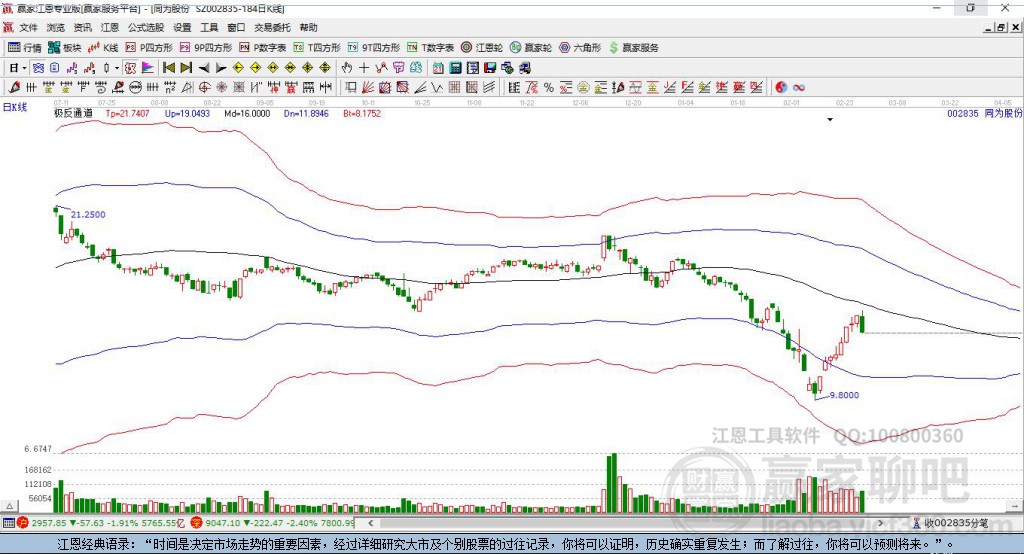The width and height of the screenshot is (1024, 554).
Task: Click the 21.2500 high price label
Action: coord(88,214)
